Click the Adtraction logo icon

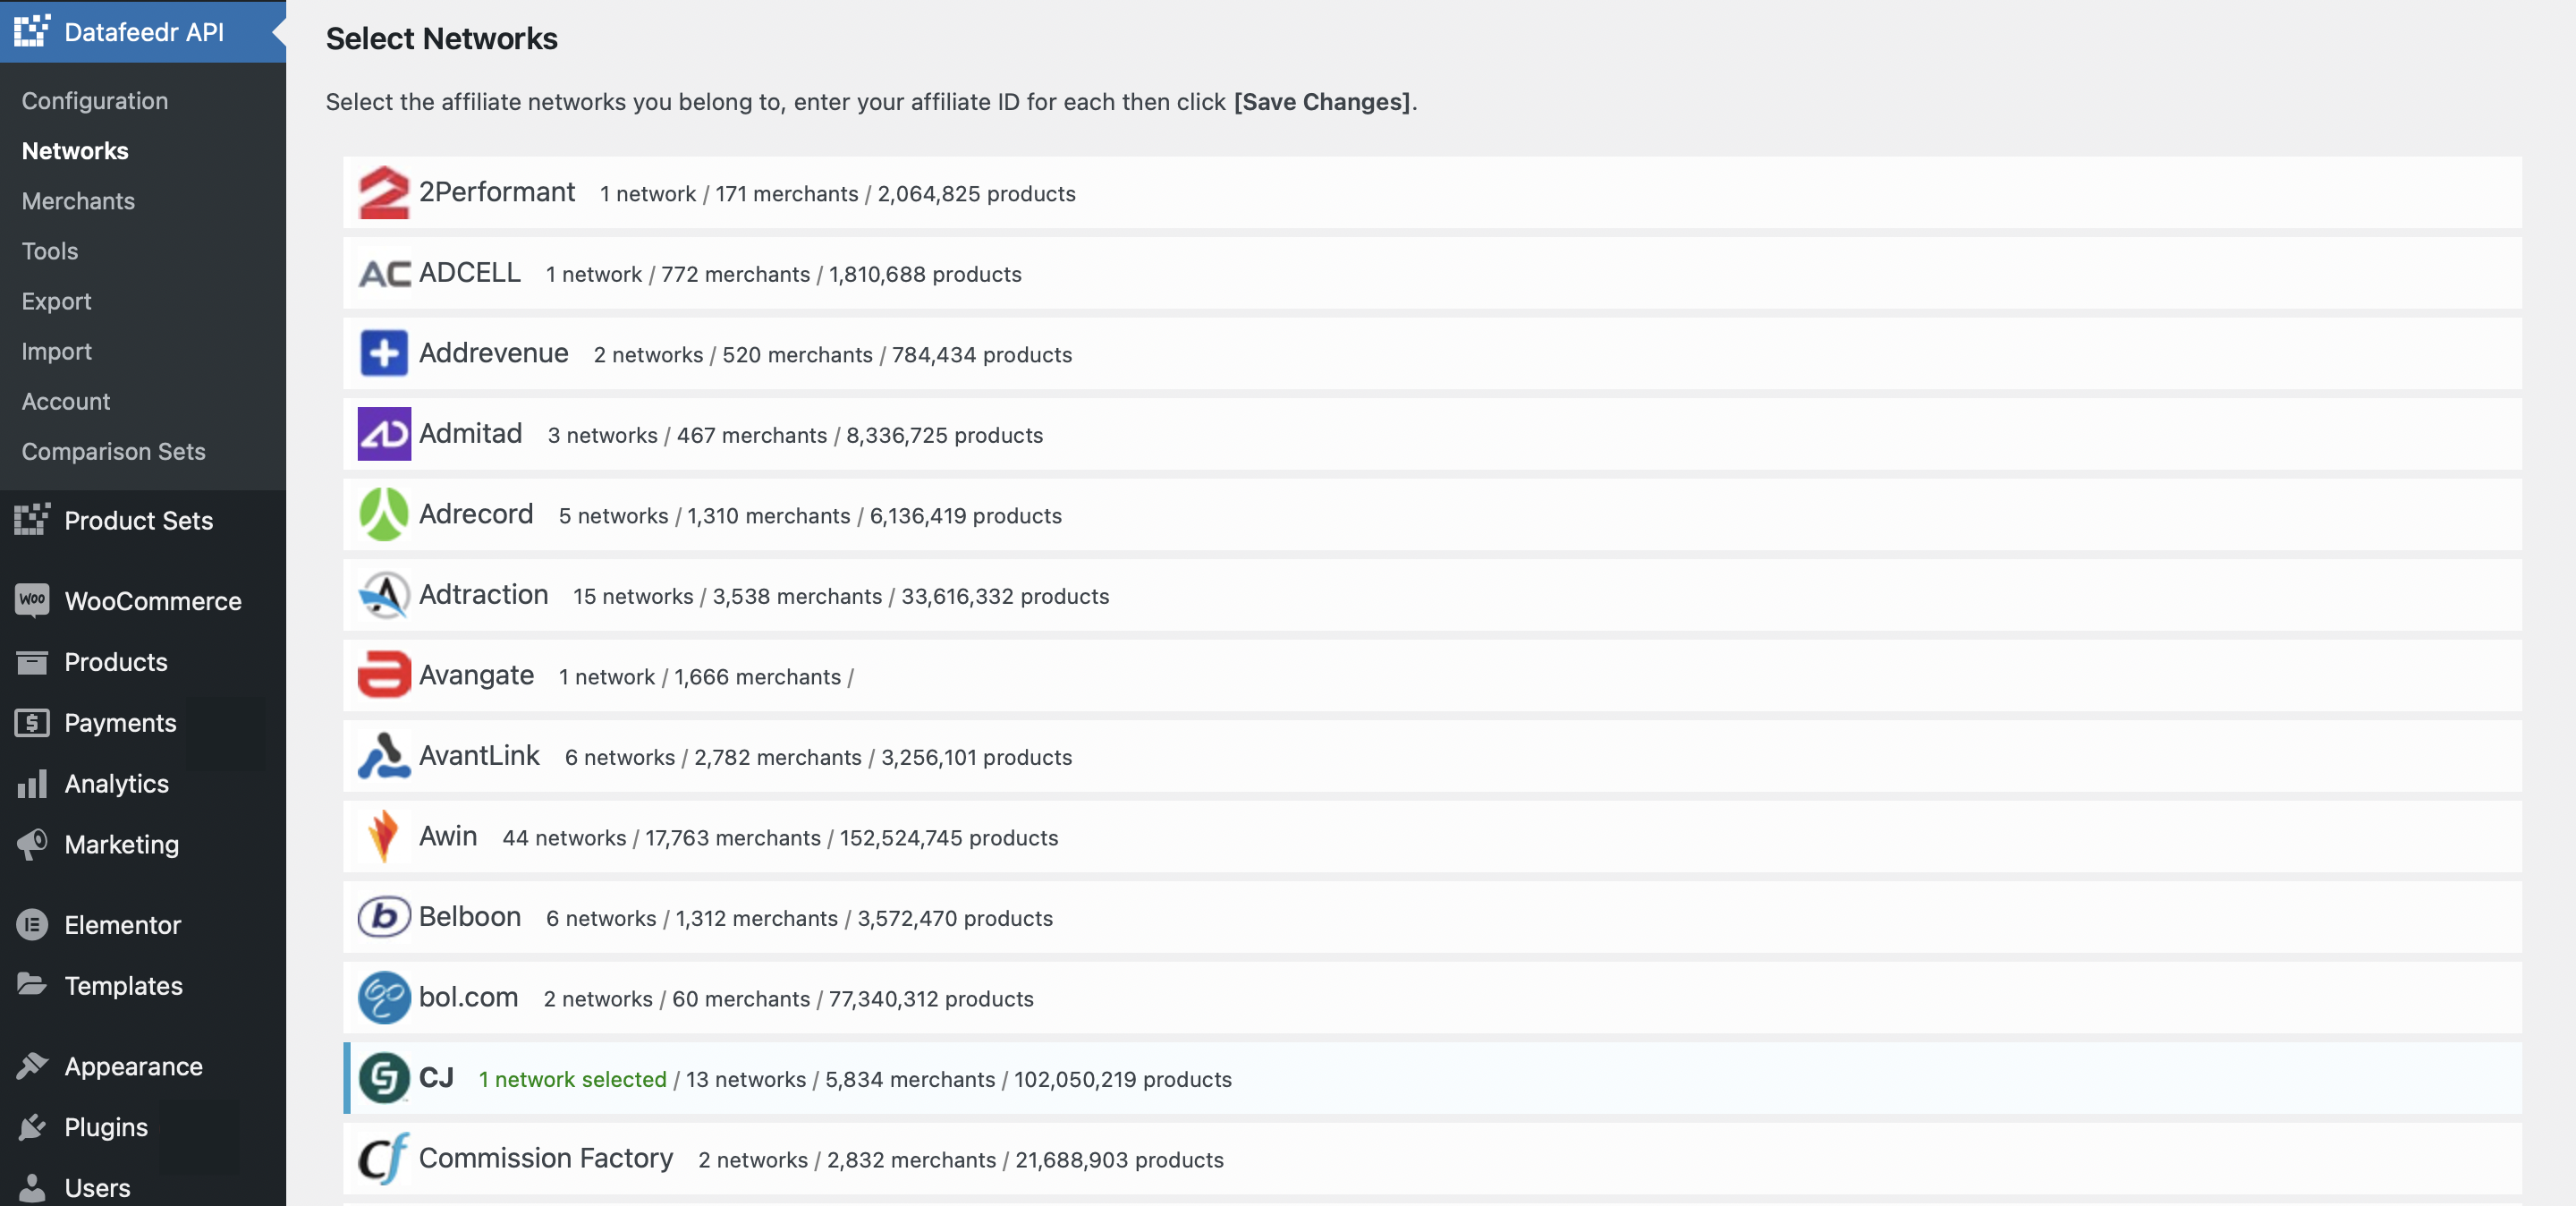click(x=384, y=595)
